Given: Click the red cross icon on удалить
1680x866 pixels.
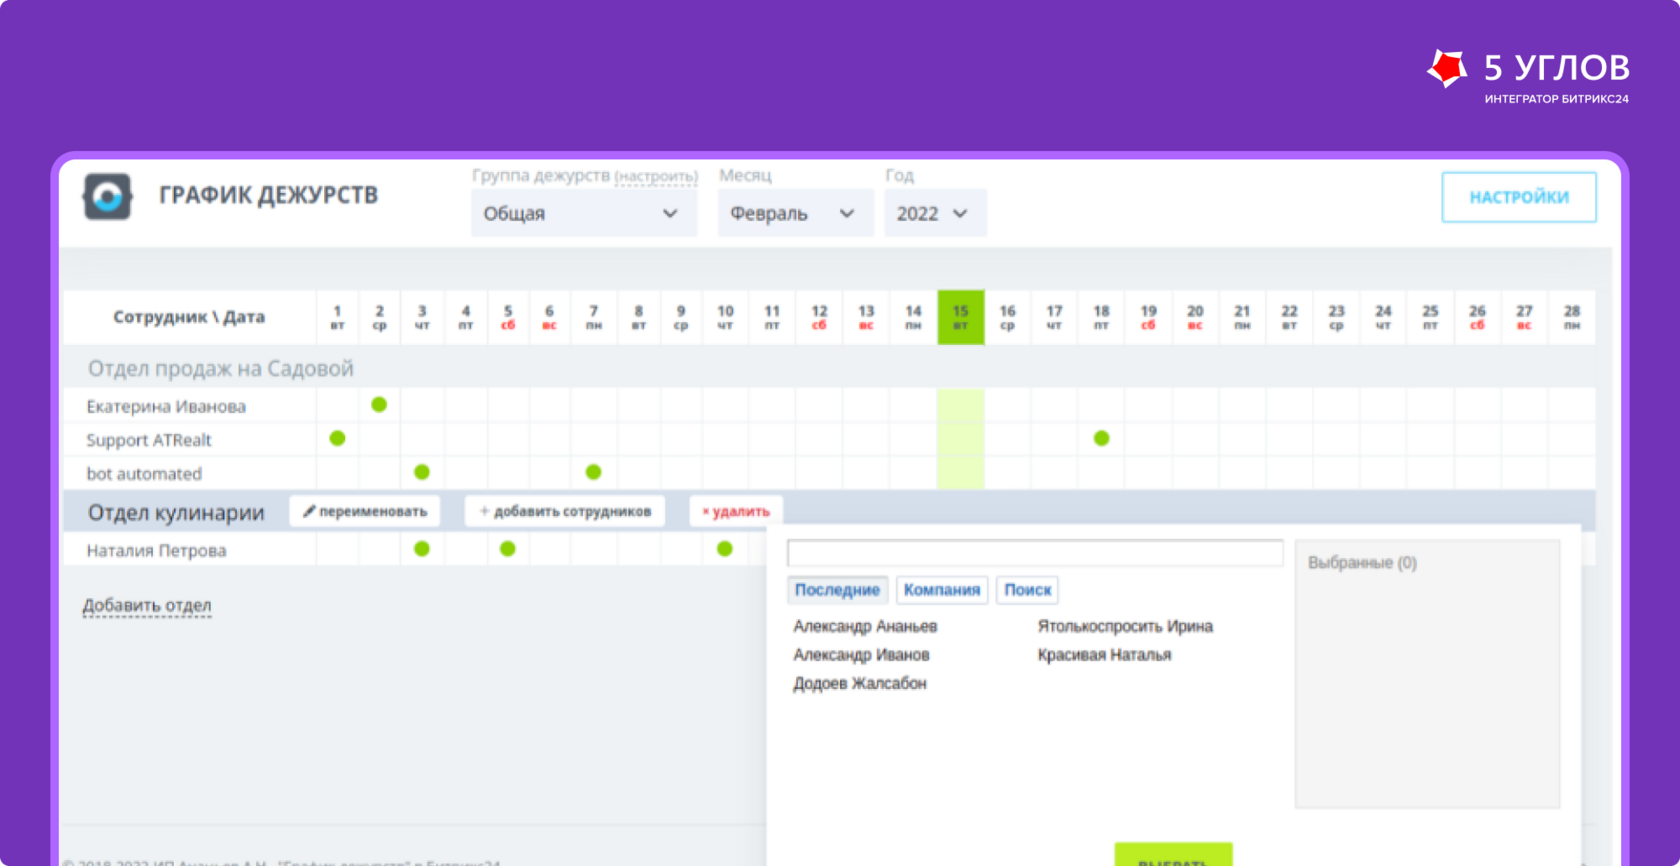Looking at the screenshot, I should [706, 512].
